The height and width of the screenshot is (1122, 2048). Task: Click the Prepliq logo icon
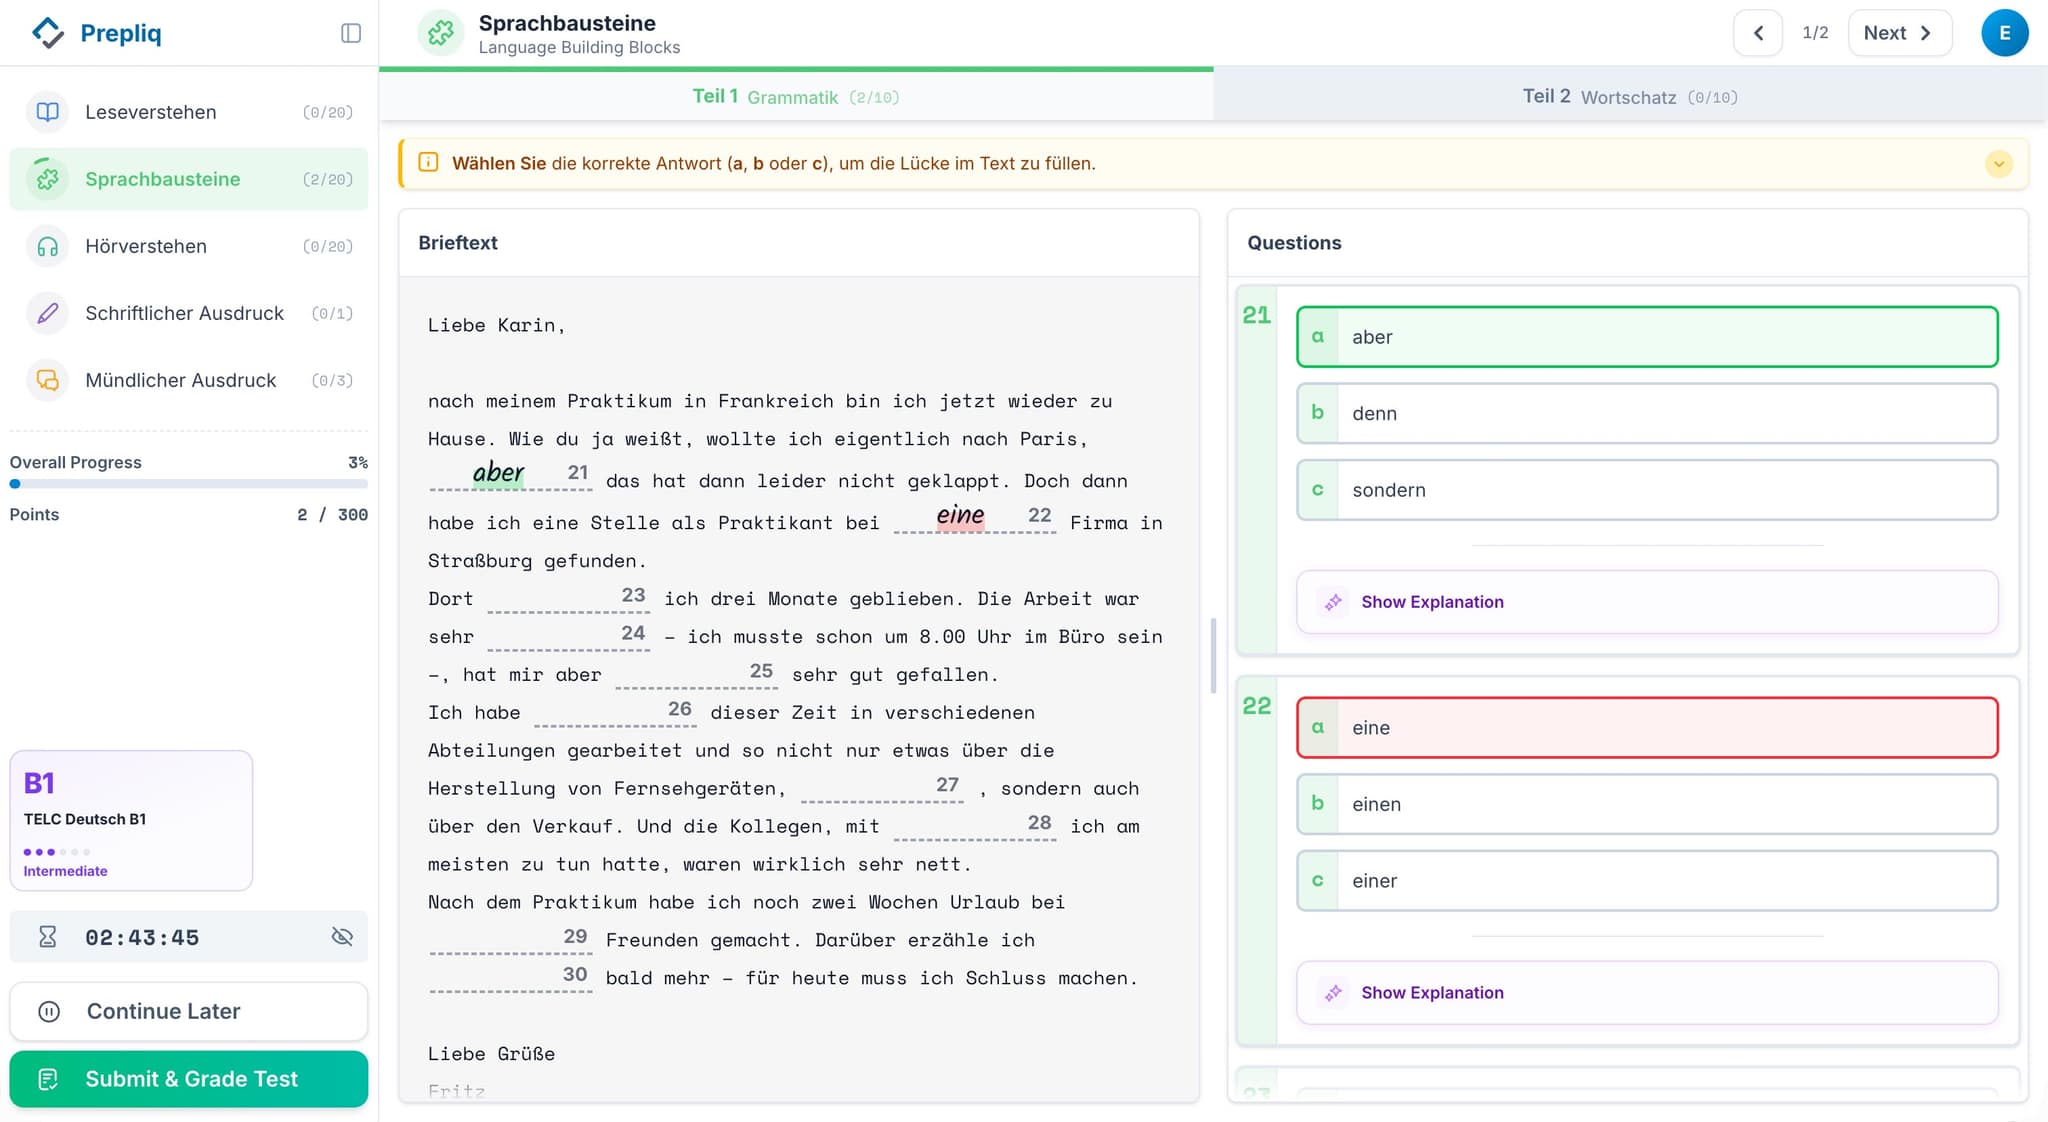tap(48, 33)
